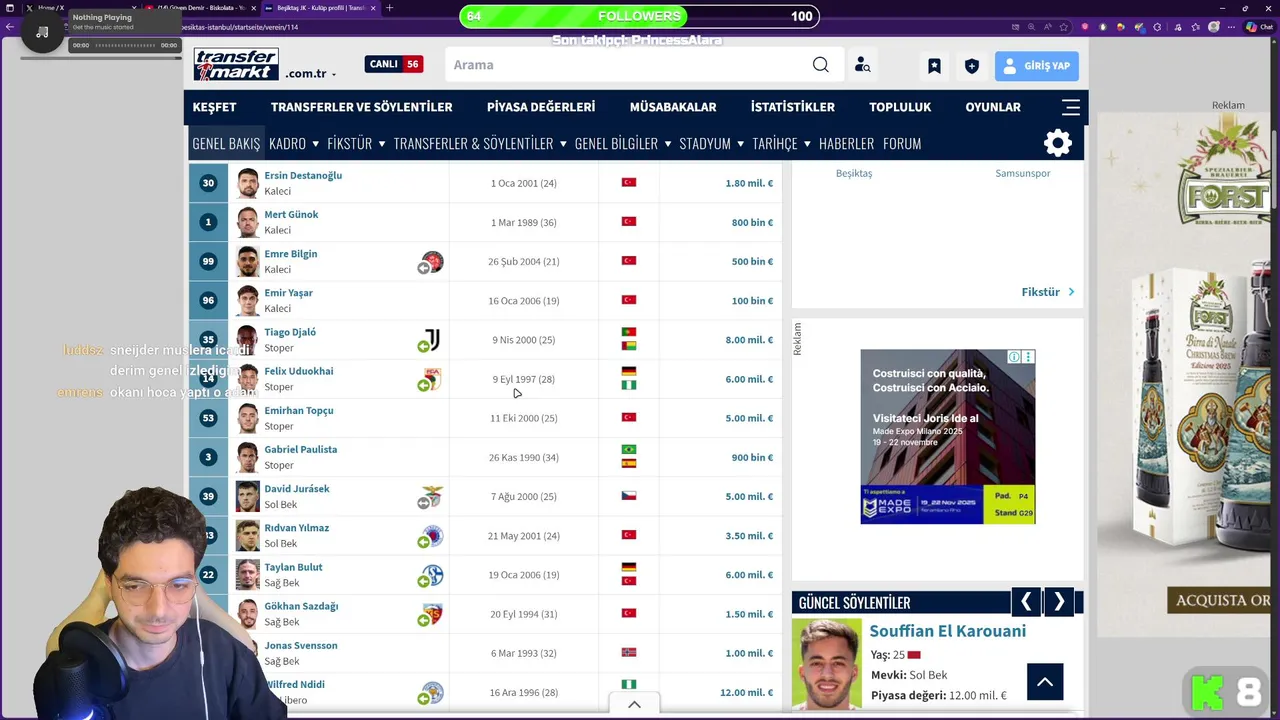1280x720 pixels.
Task: Open Mert Günok's player profile link
Action: (291, 214)
